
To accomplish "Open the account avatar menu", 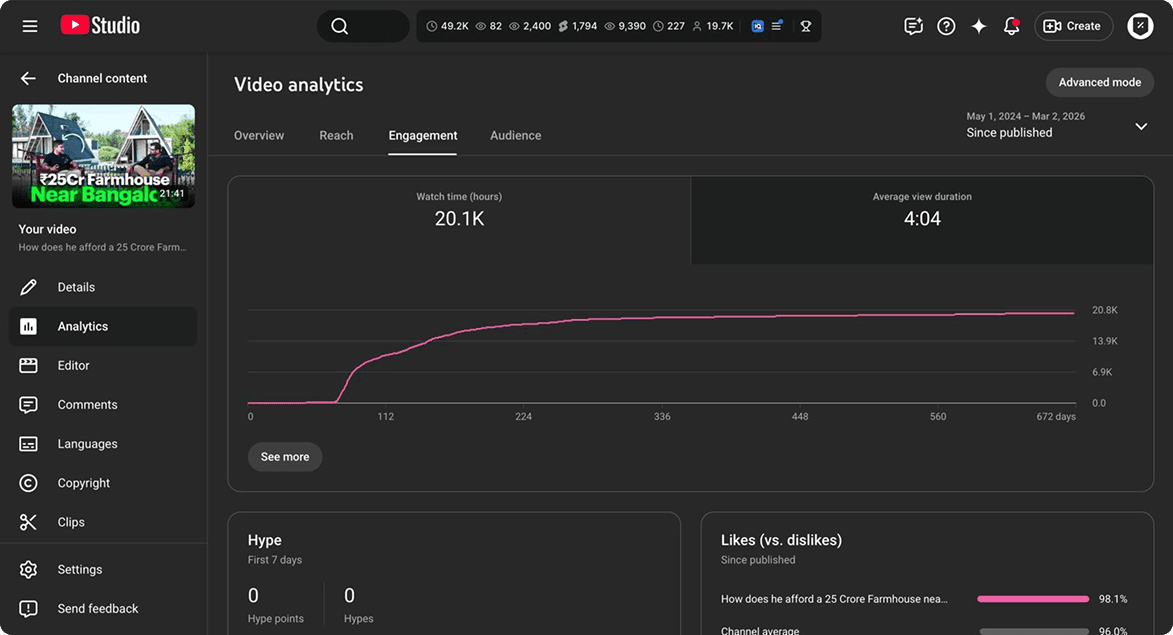I will click(x=1140, y=26).
